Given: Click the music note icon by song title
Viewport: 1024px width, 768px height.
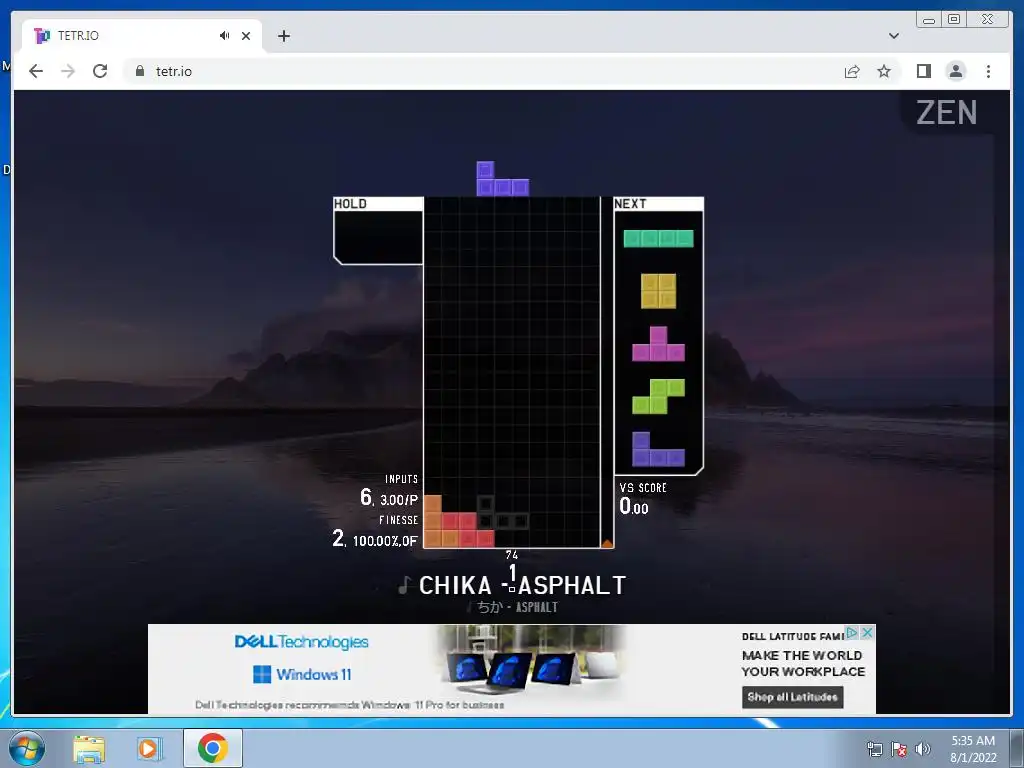Looking at the screenshot, I should 404,585.
